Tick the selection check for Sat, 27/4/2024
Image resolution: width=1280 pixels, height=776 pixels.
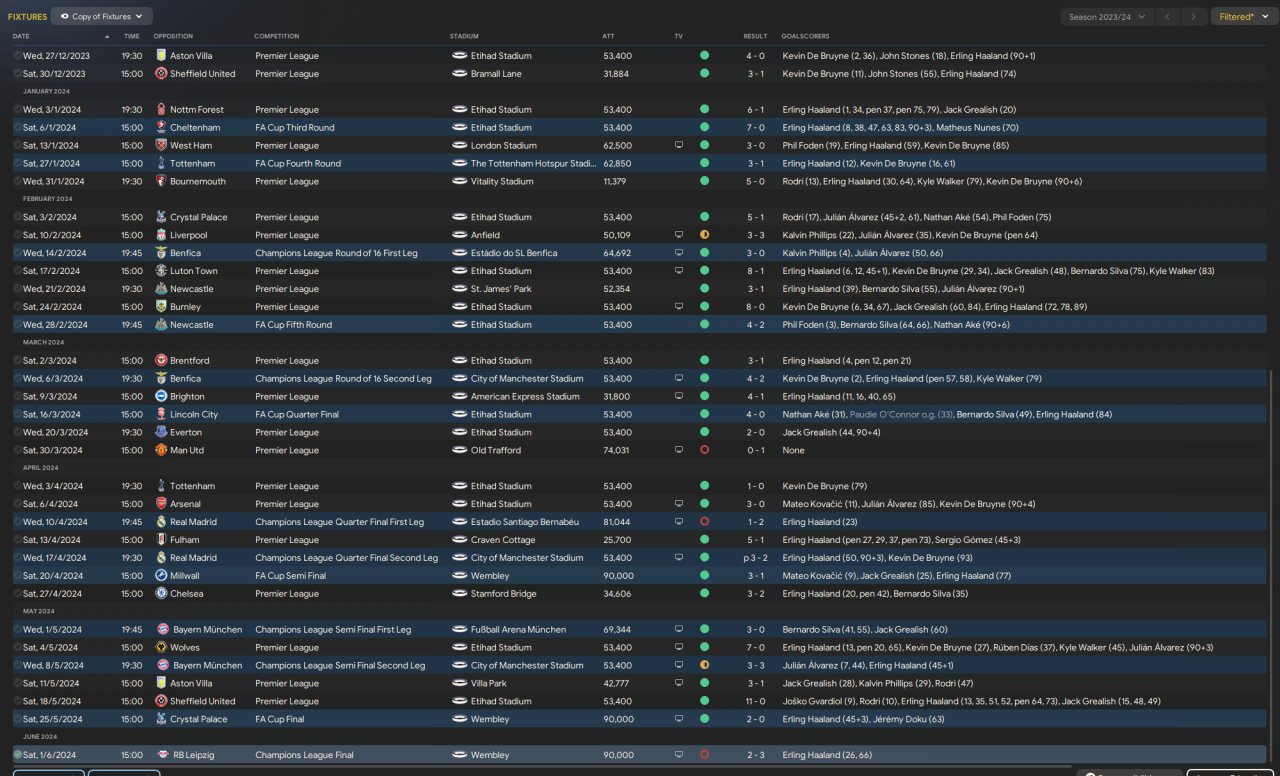(x=17, y=594)
